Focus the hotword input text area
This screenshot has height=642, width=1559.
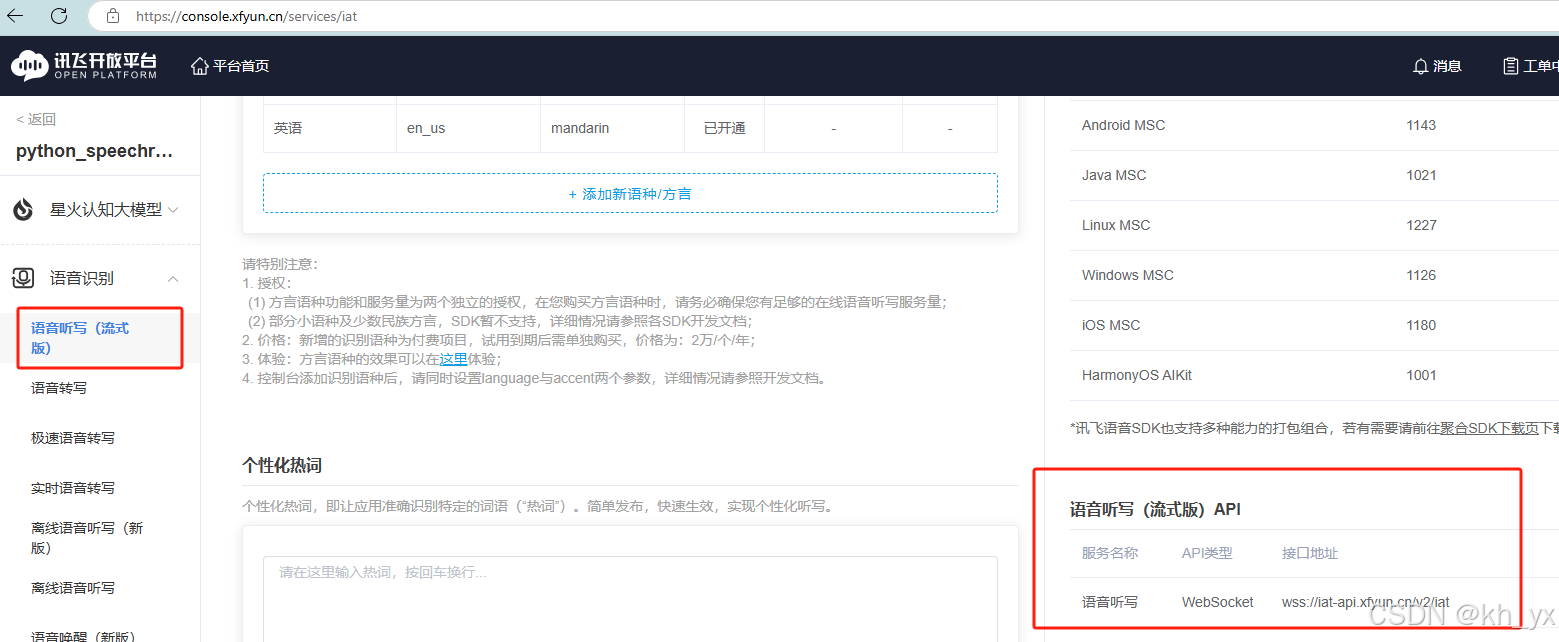[x=630, y=599]
